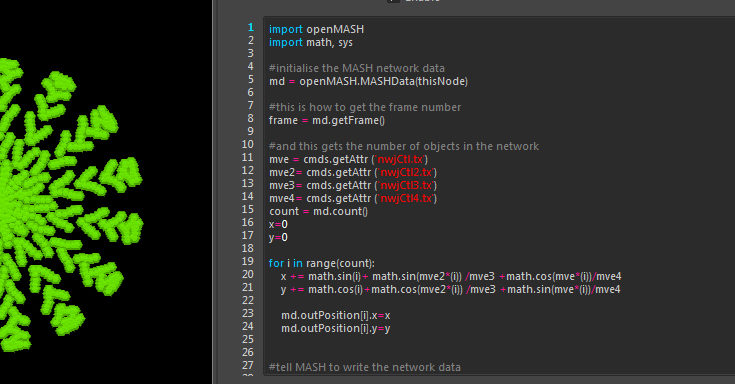735x384 pixels.
Task: Click comment '#tell MASH to write the network data'
Action: pos(365,367)
